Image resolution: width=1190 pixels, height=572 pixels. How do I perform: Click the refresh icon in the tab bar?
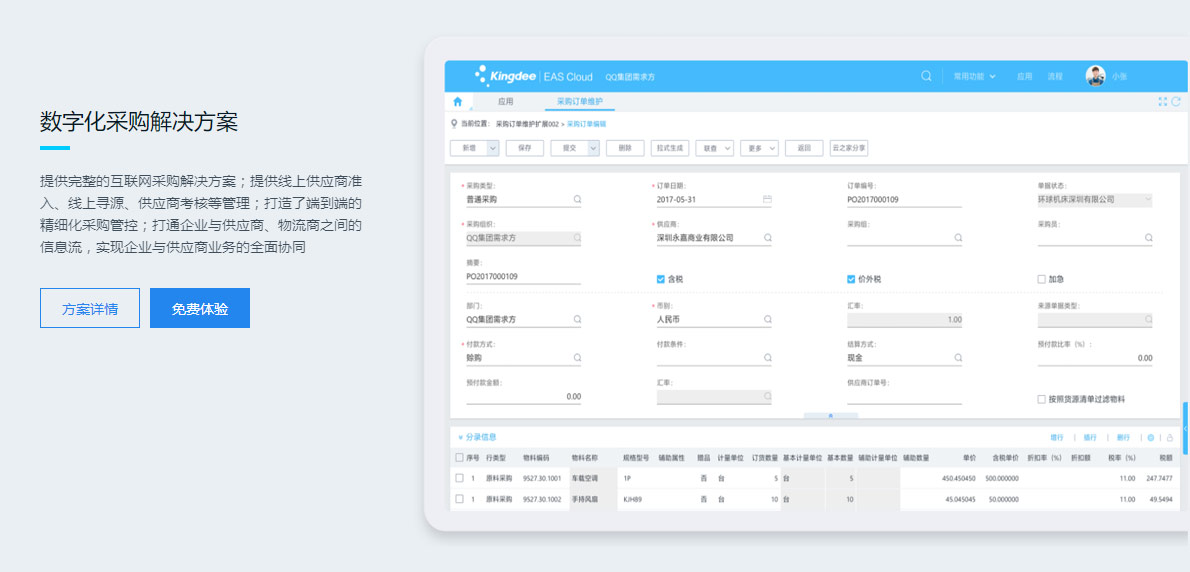(x=1176, y=102)
